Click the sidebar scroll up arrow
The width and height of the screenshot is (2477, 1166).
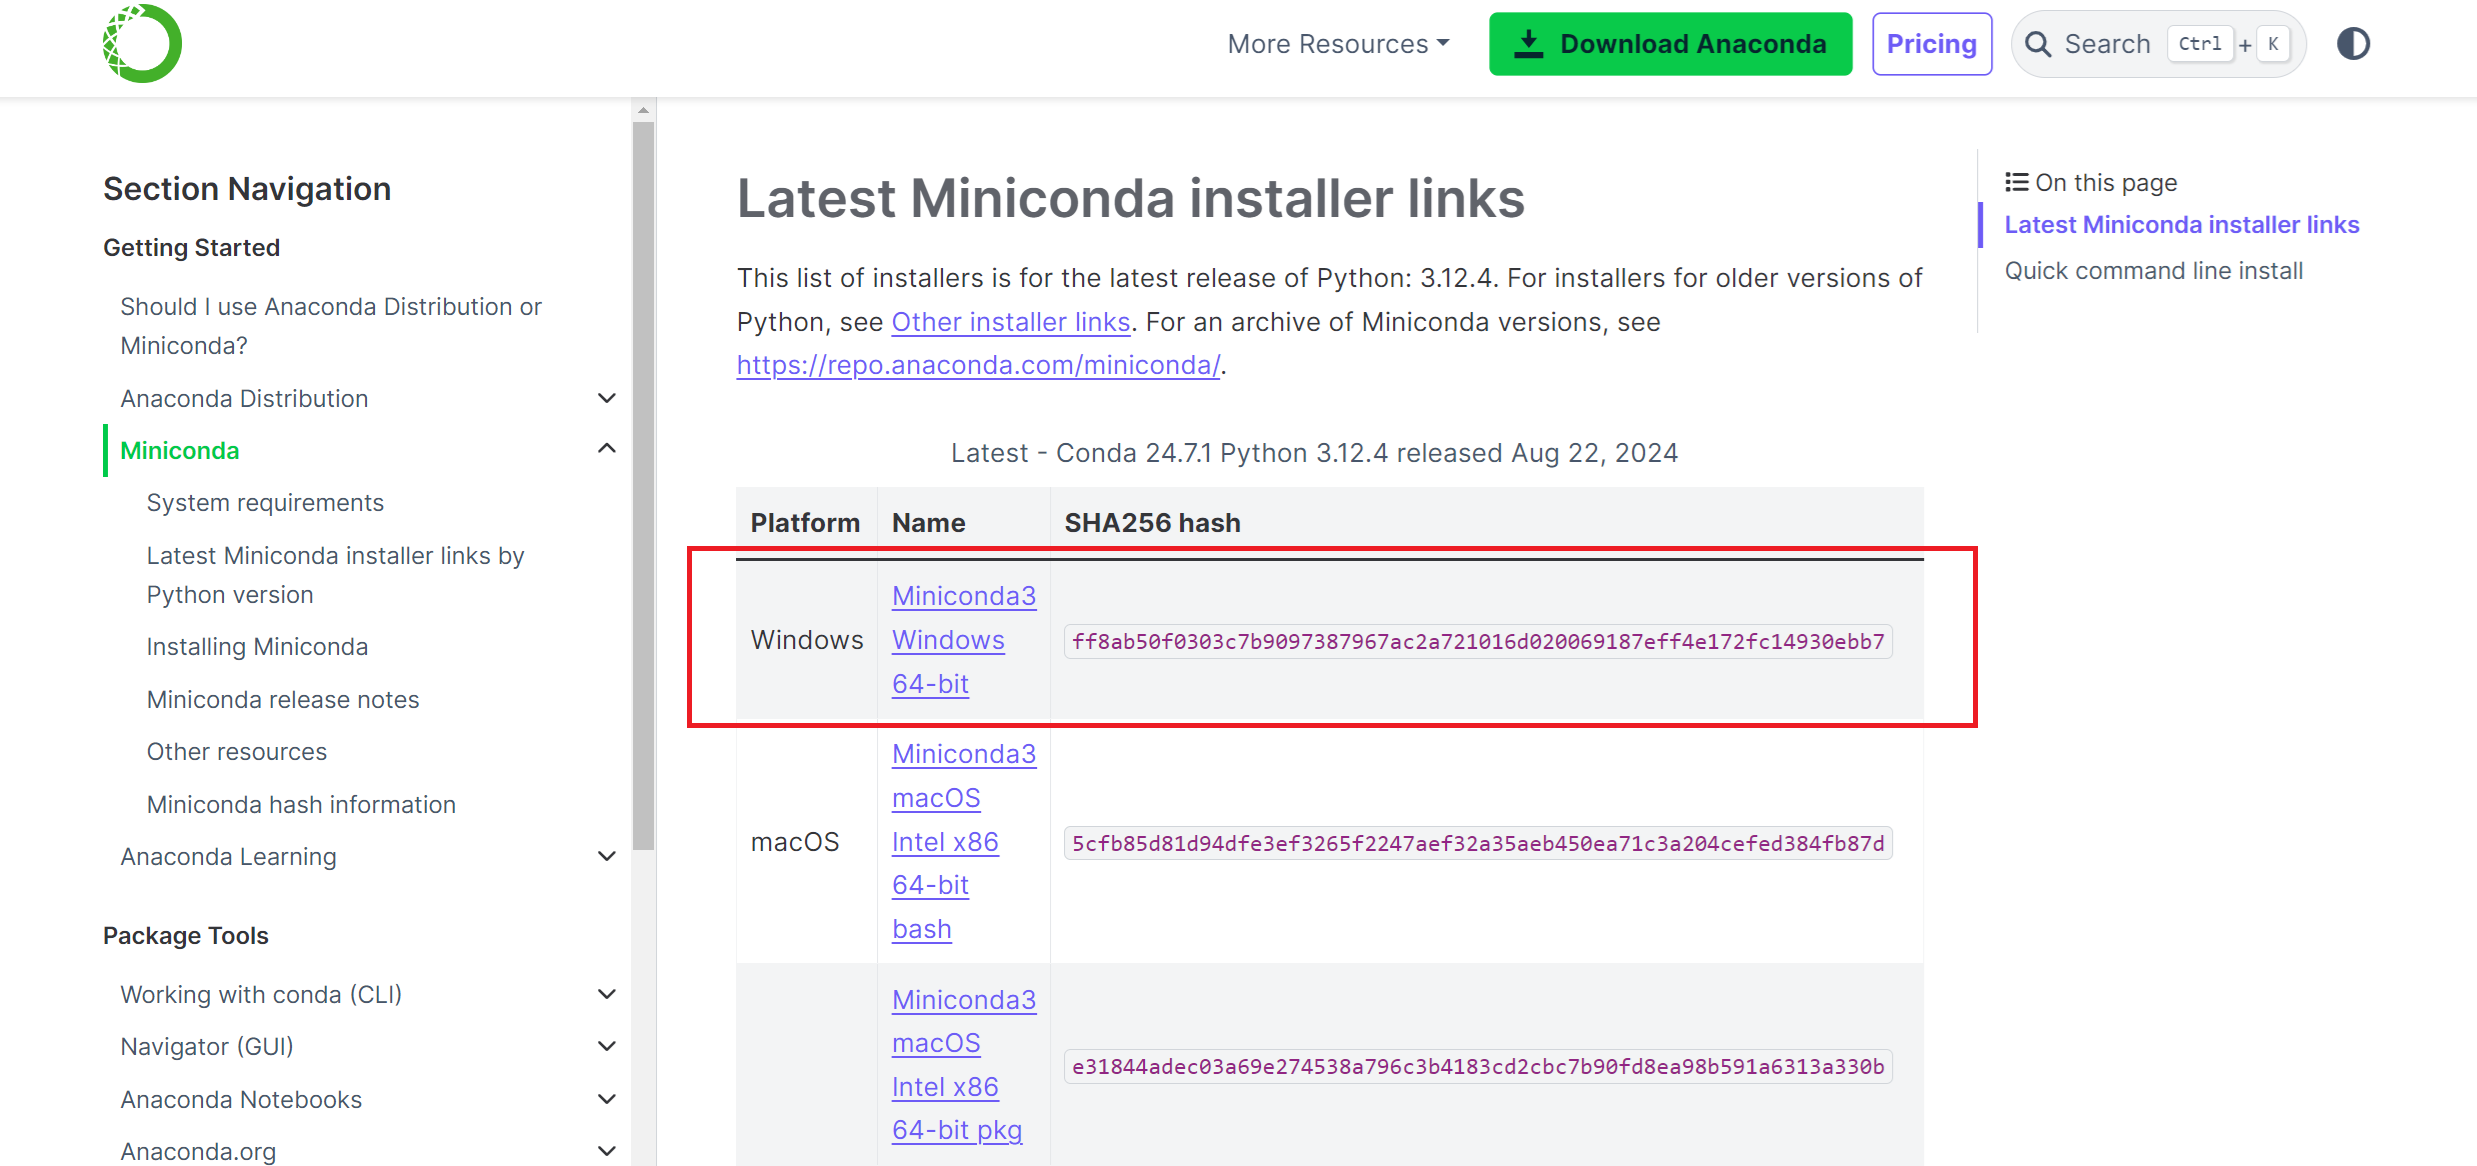coord(643,110)
